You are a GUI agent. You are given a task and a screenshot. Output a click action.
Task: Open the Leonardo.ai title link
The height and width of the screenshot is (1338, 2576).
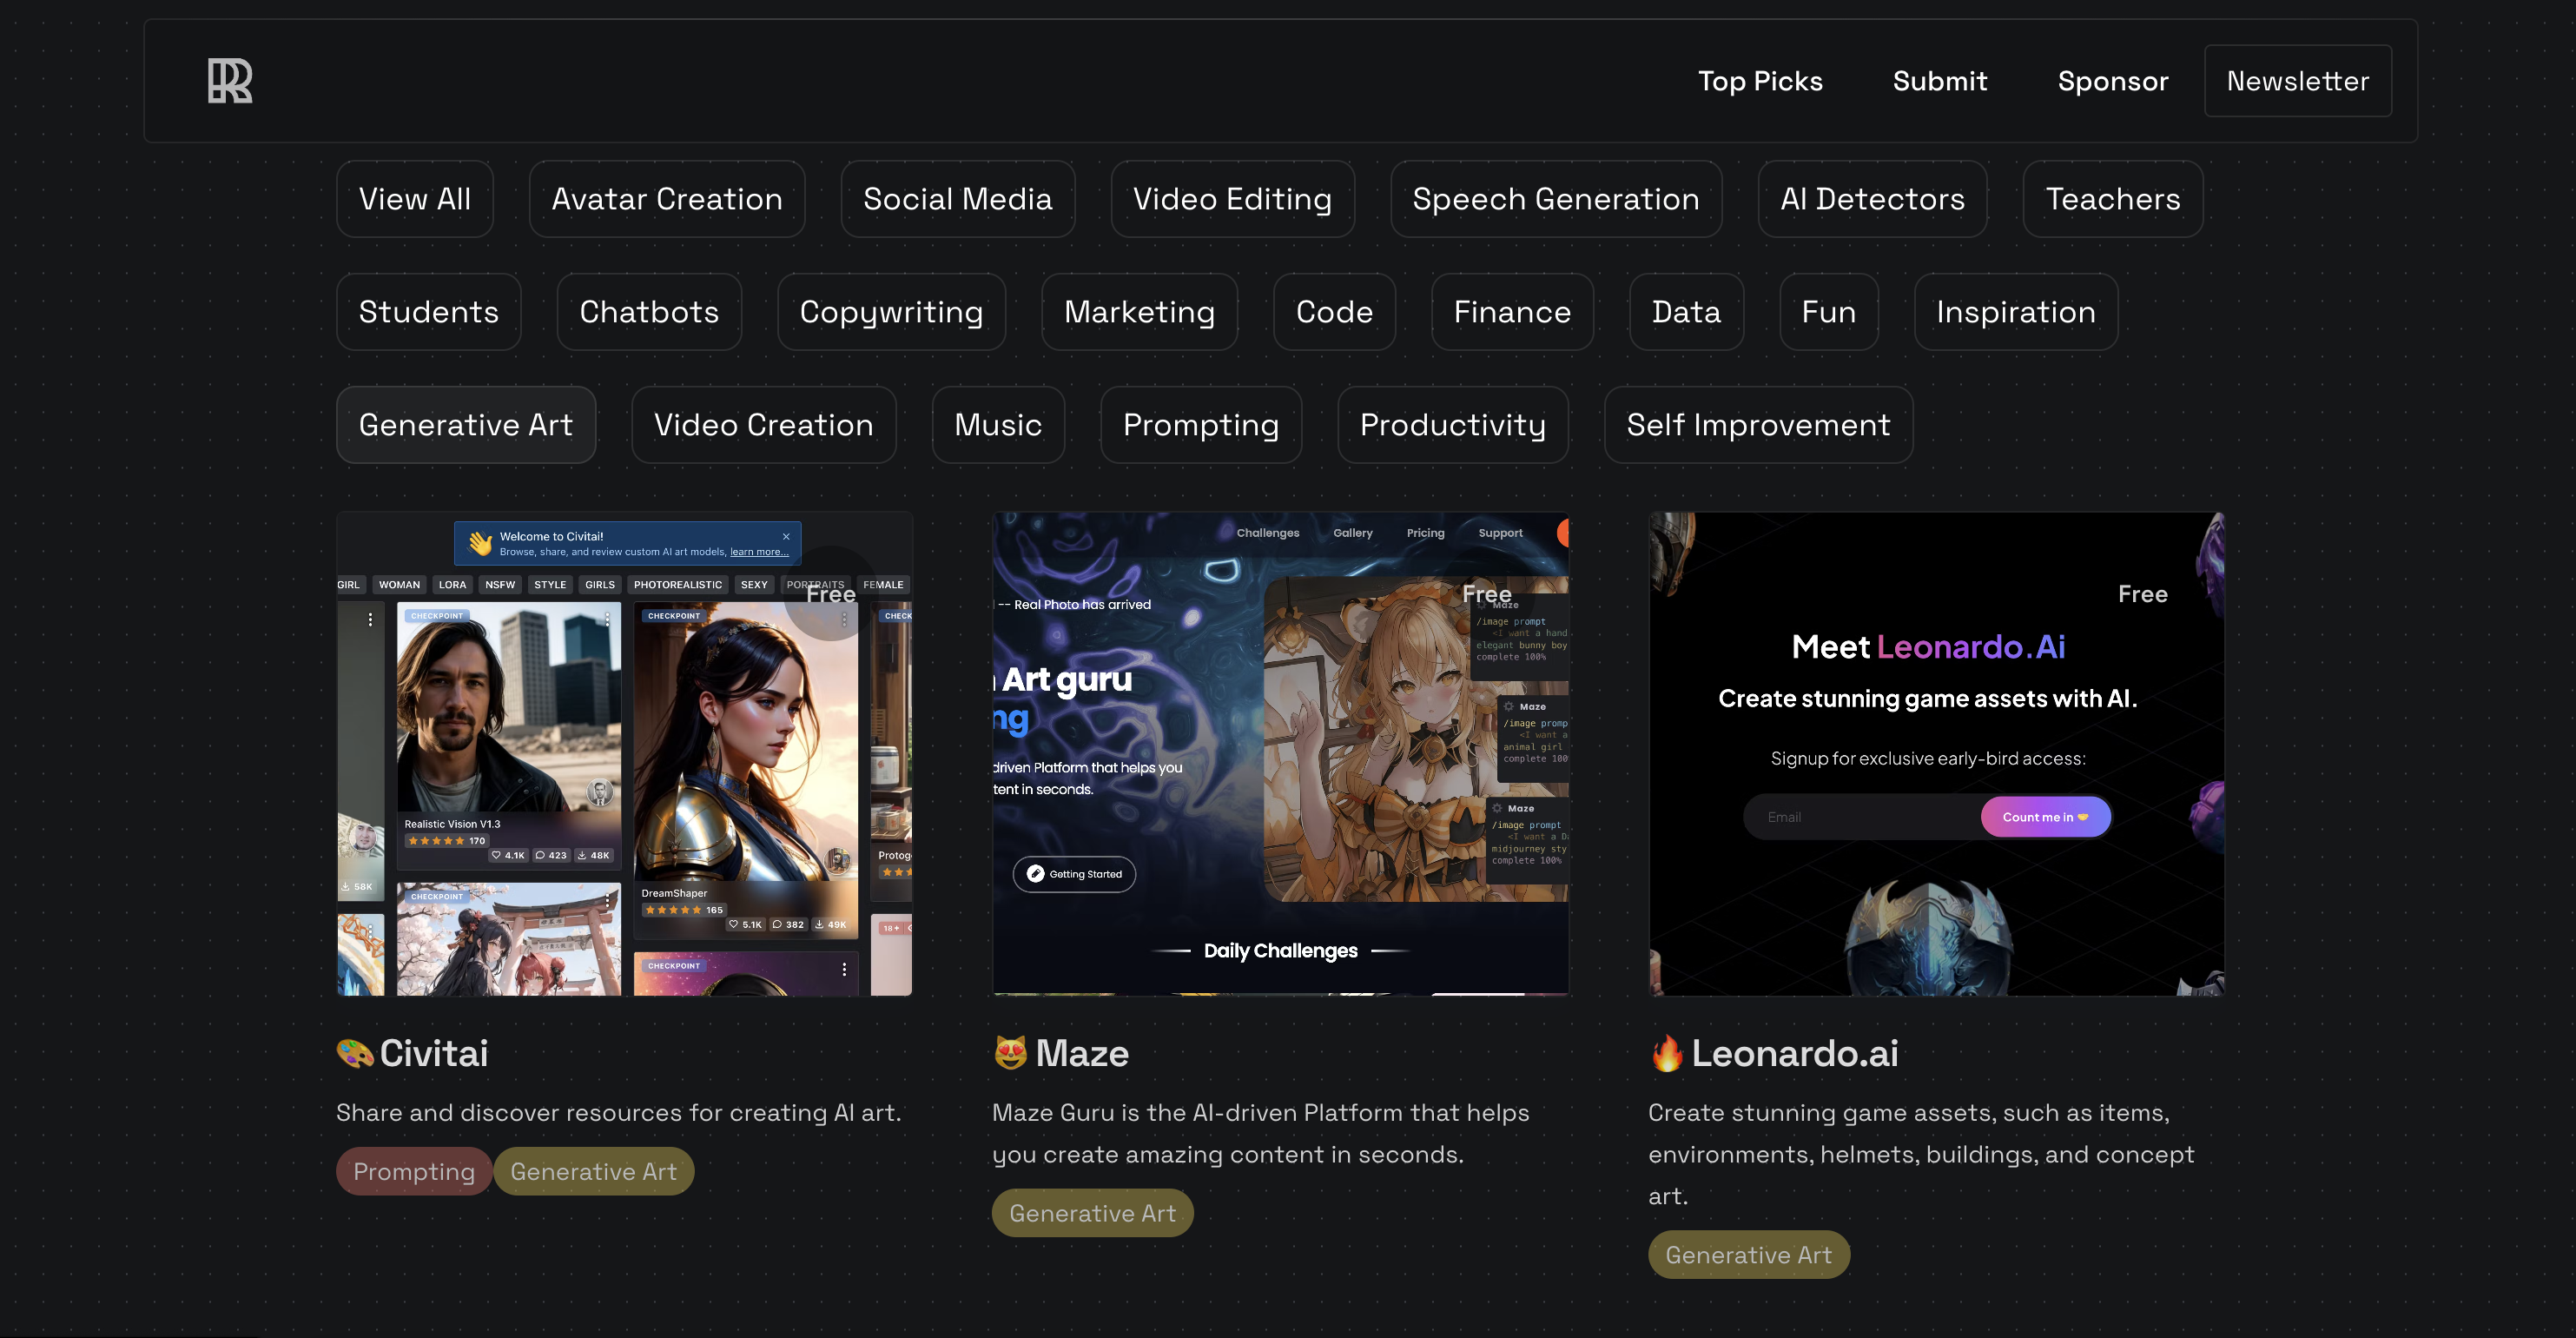point(1795,1053)
